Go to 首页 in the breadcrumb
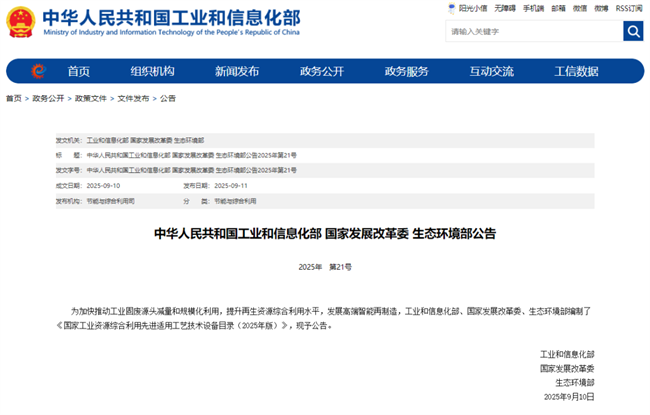Image resolution: width=650 pixels, height=415 pixels. [x=14, y=98]
